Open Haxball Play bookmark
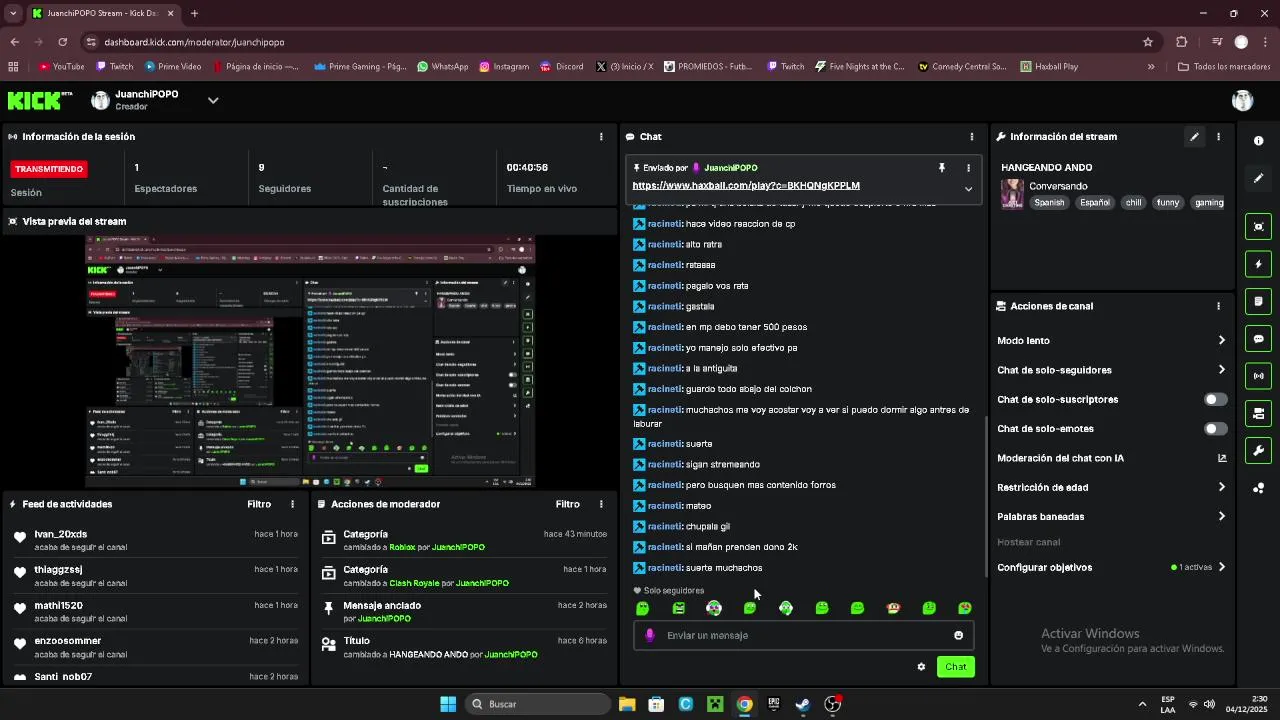This screenshot has height=720, width=1280. click(x=1049, y=67)
